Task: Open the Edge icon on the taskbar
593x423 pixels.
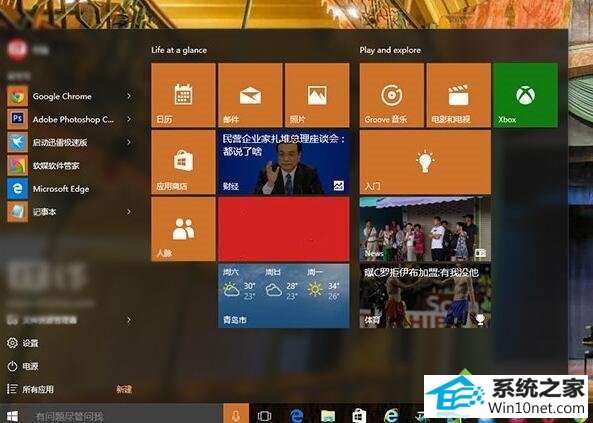Action: click(297, 416)
